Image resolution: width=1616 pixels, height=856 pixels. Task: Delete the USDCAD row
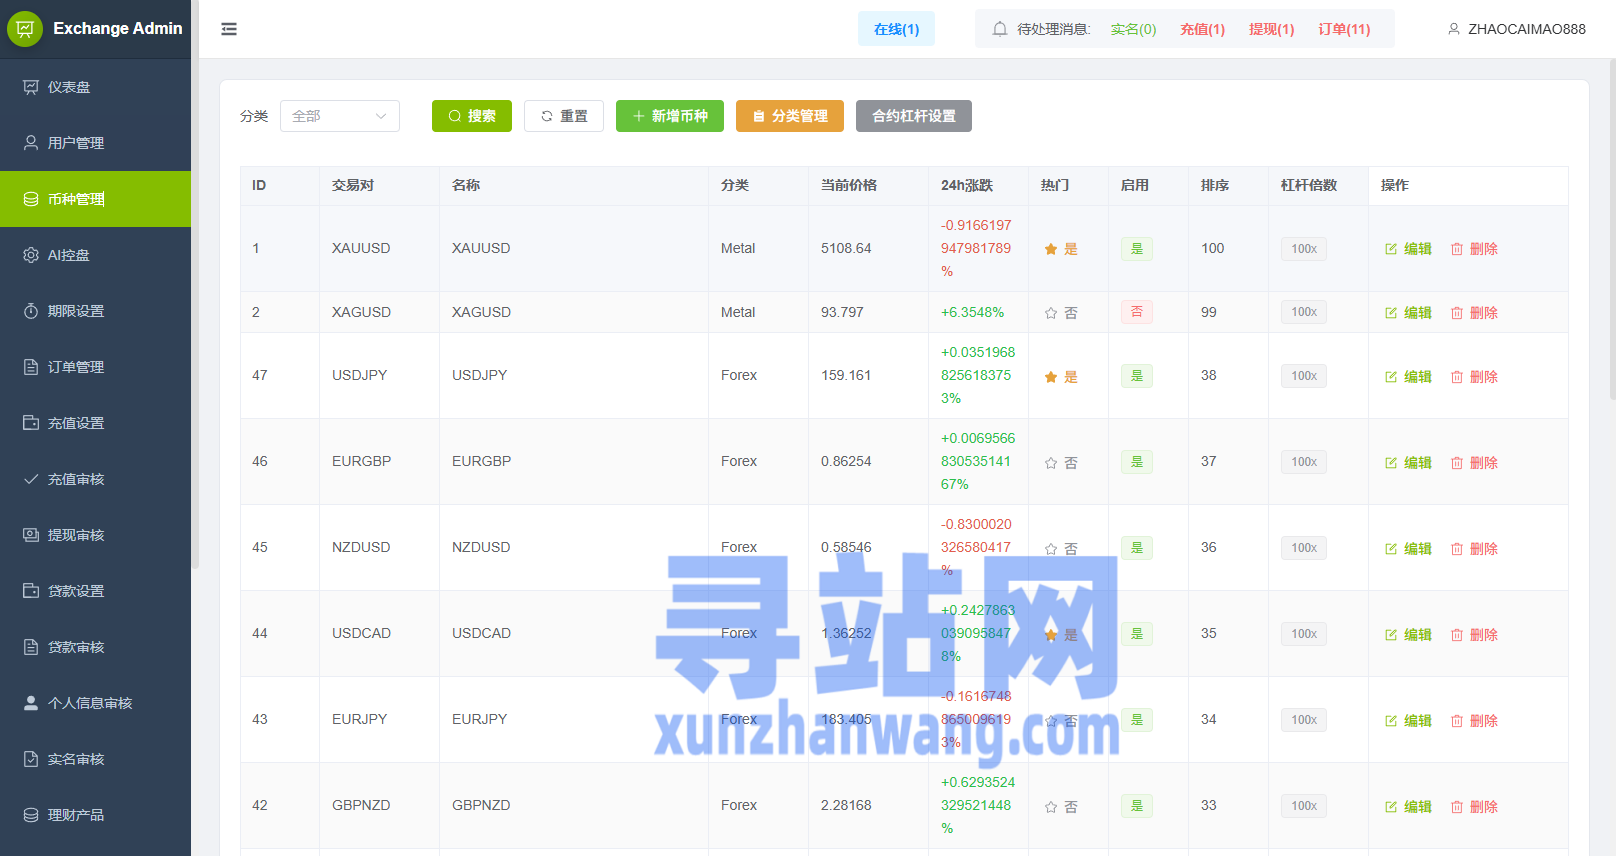click(1474, 635)
